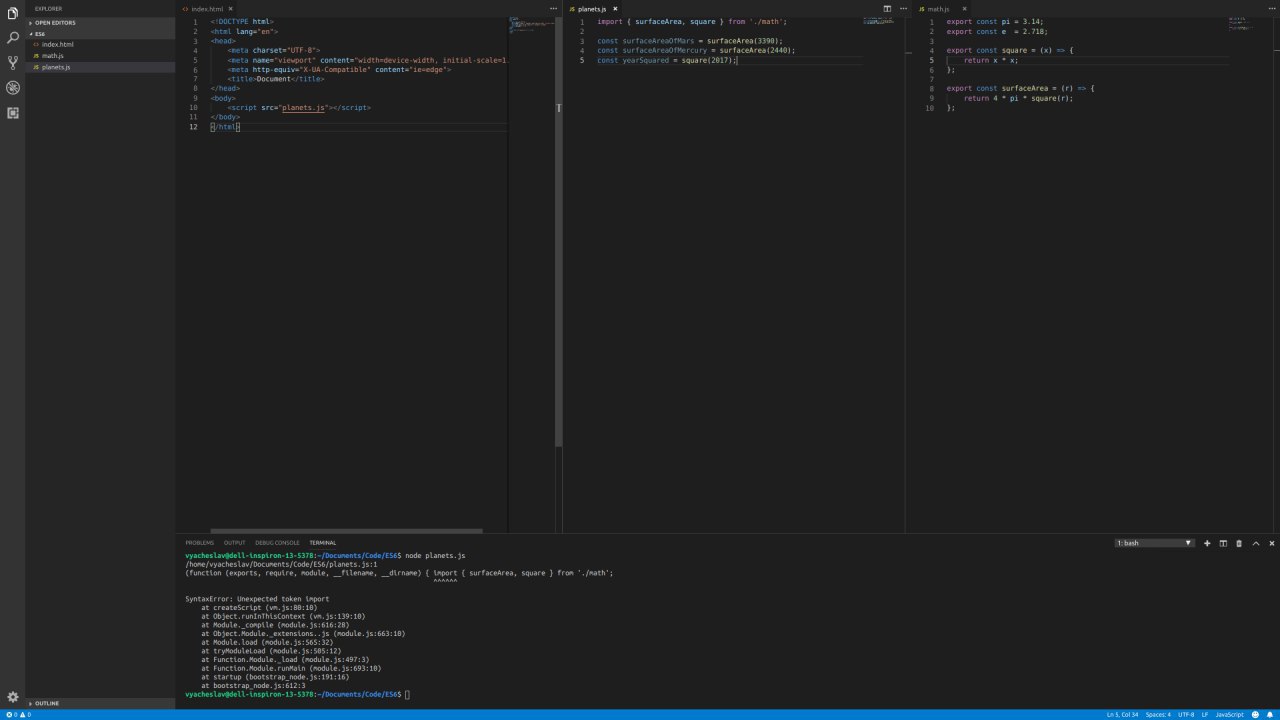
Task: Open more actions for planets.js editor group
Action: click(x=901, y=8)
